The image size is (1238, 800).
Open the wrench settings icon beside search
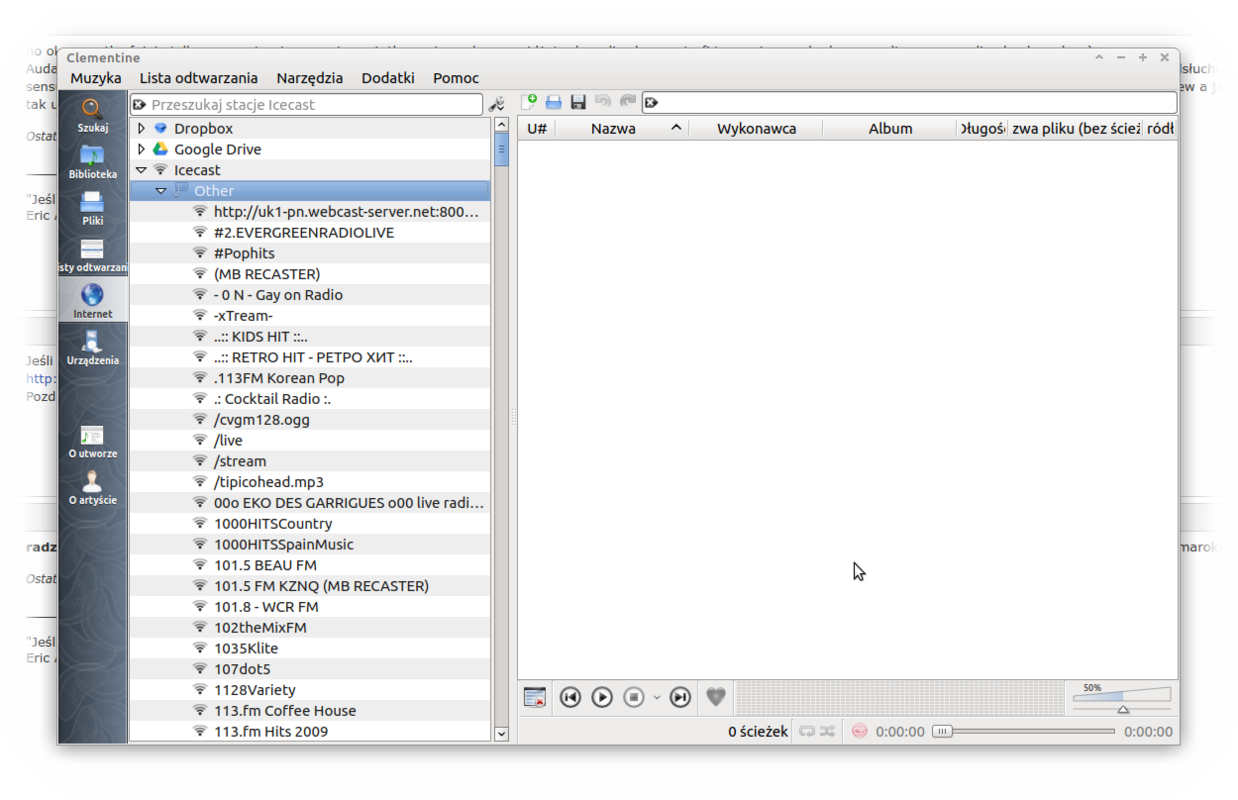497,104
